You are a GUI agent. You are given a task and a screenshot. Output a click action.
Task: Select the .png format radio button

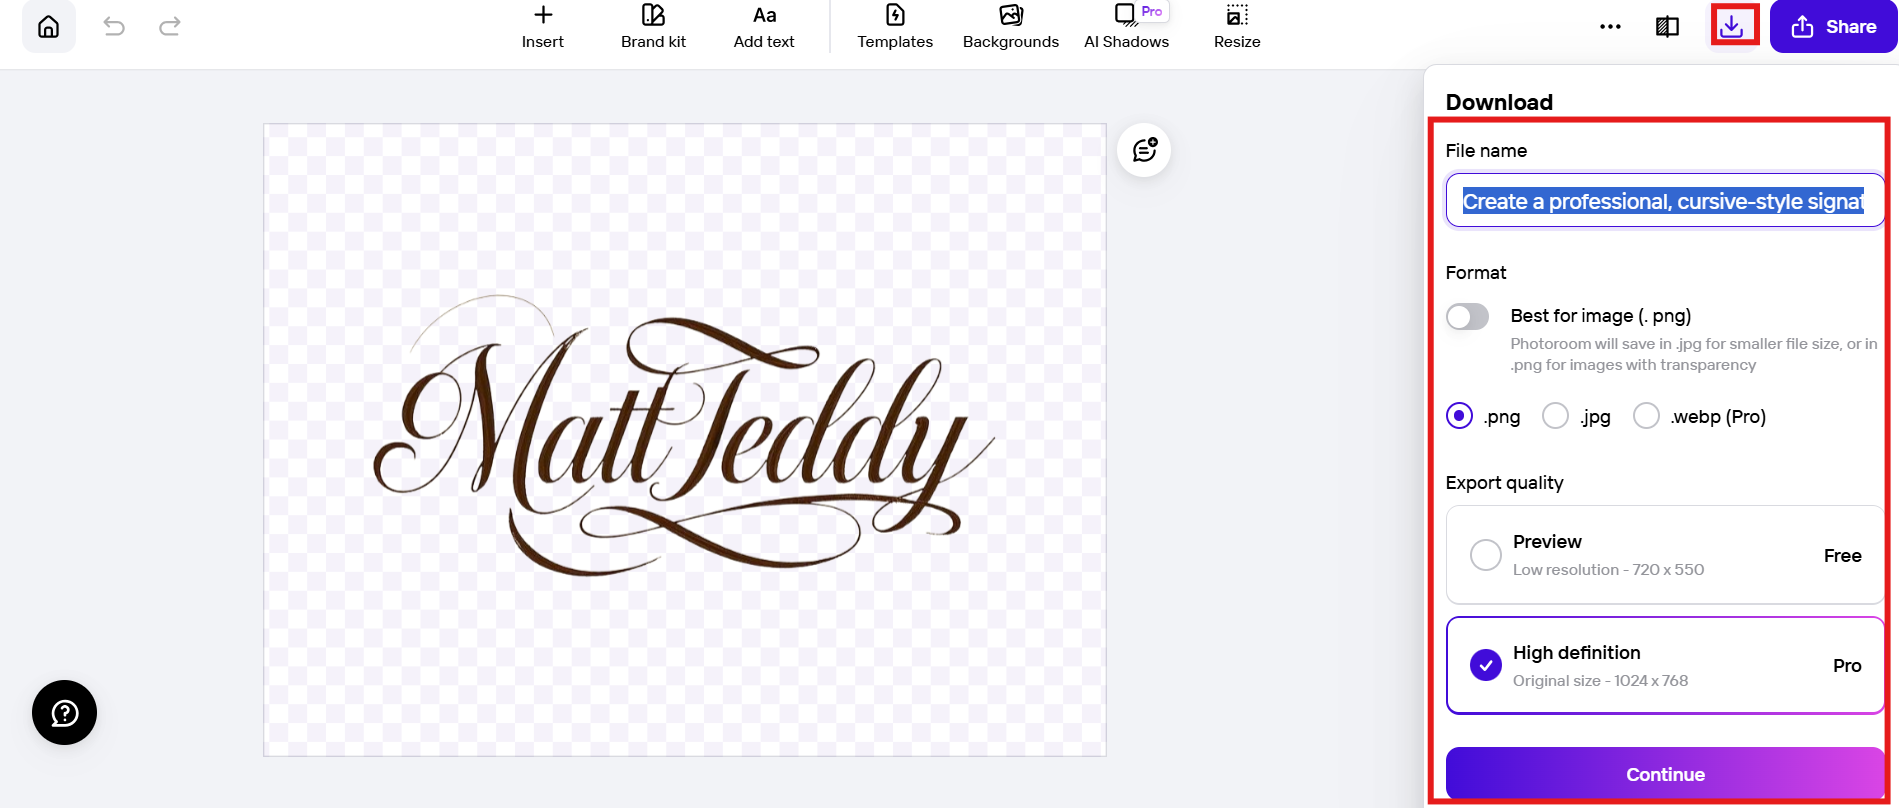pyautogui.click(x=1459, y=416)
